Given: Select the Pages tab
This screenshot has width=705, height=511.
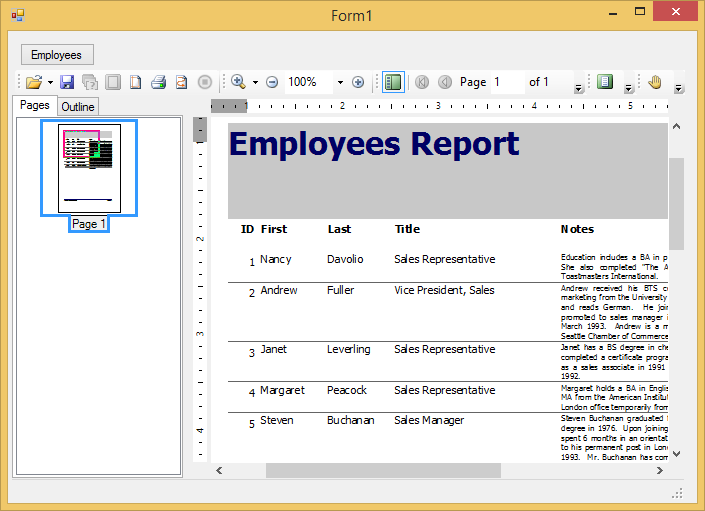Looking at the screenshot, I should click(35, 105).
